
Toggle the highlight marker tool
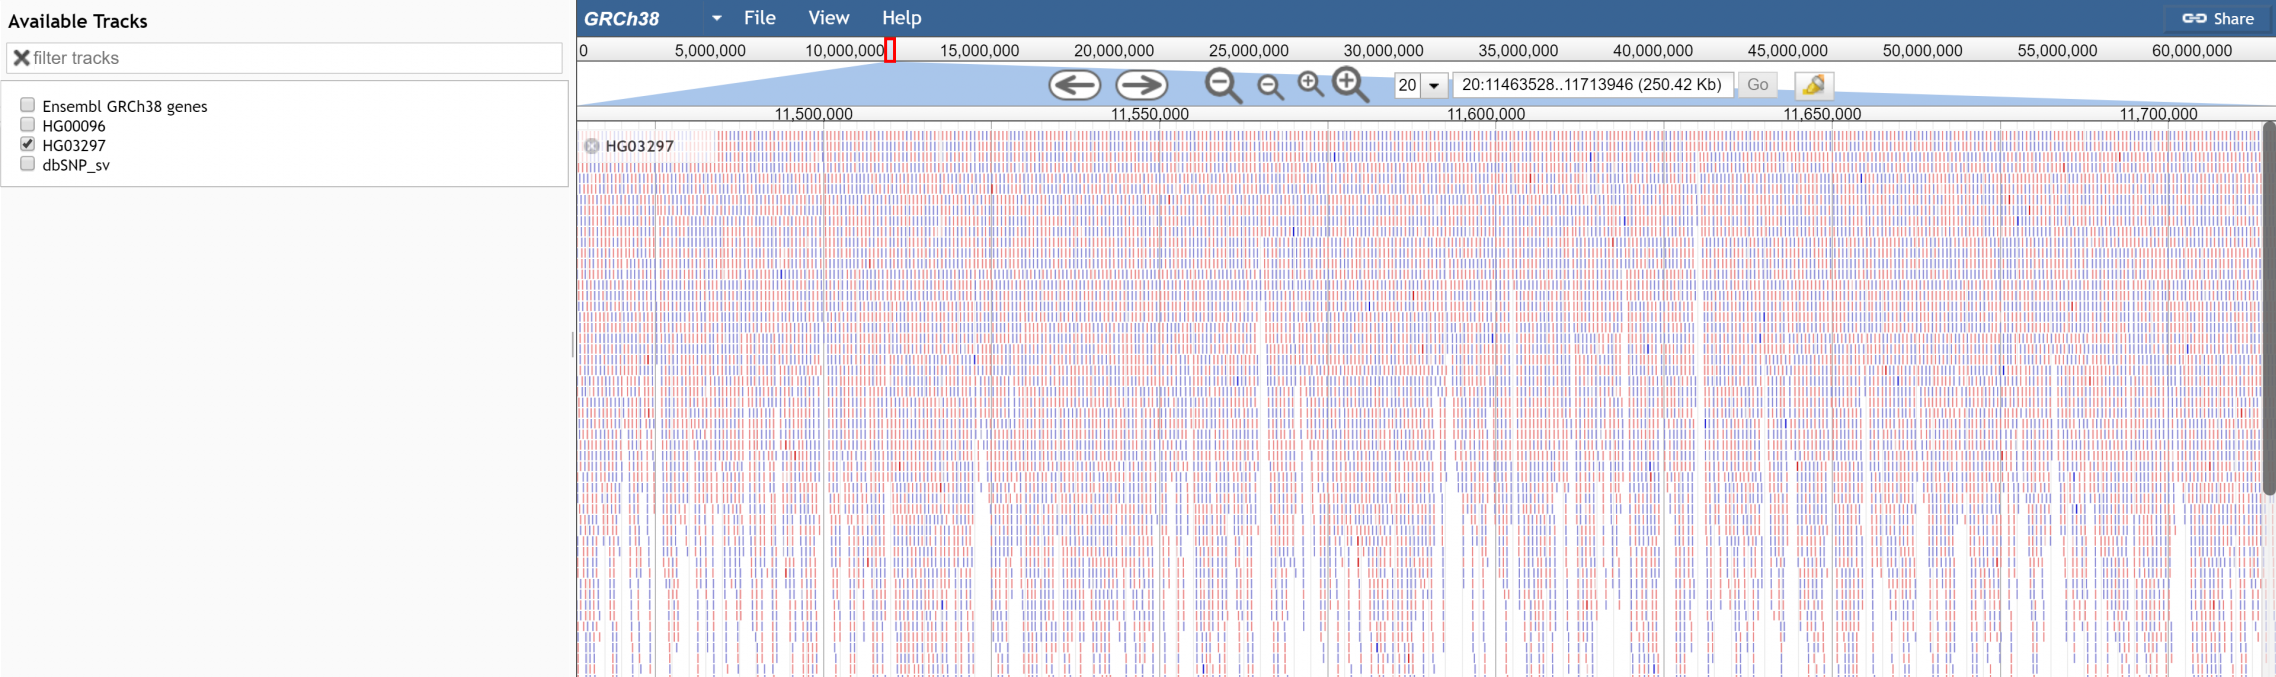(x=1813, y=85)
